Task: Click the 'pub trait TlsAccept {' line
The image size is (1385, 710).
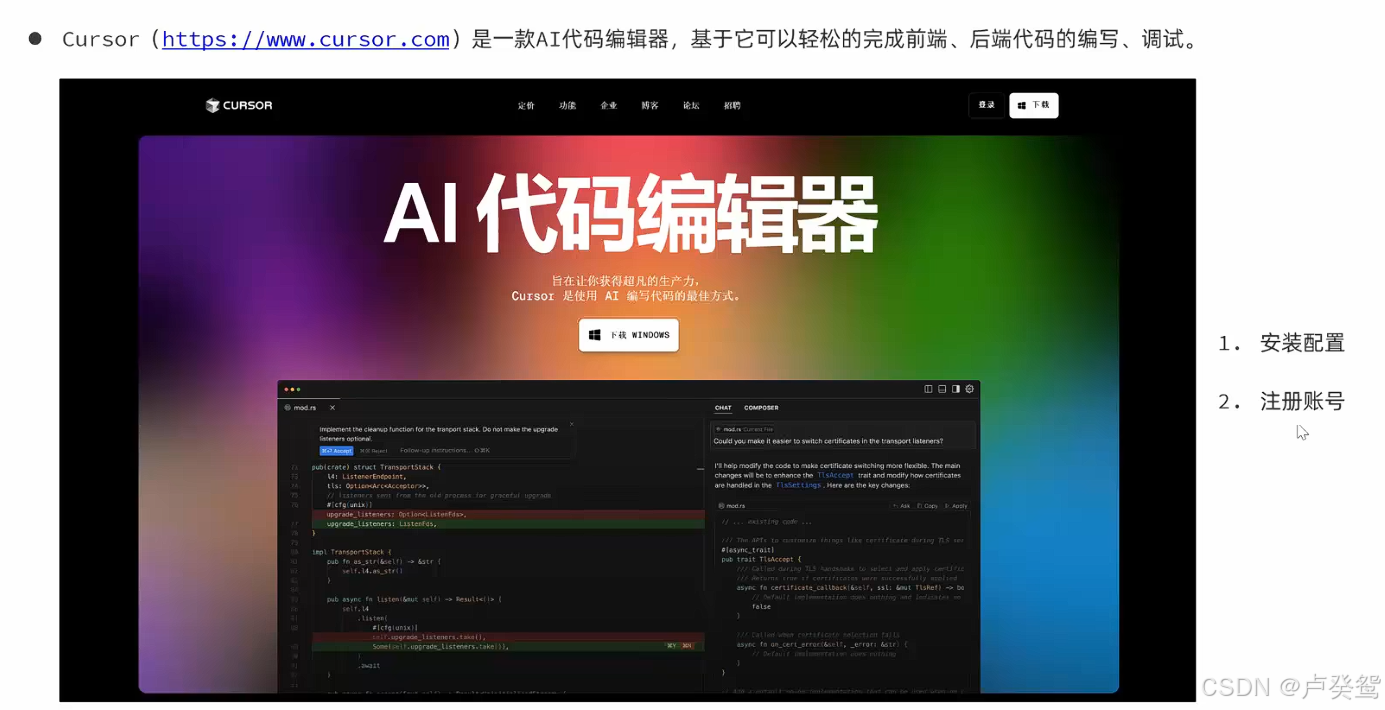Action: (x=761, y=559)
